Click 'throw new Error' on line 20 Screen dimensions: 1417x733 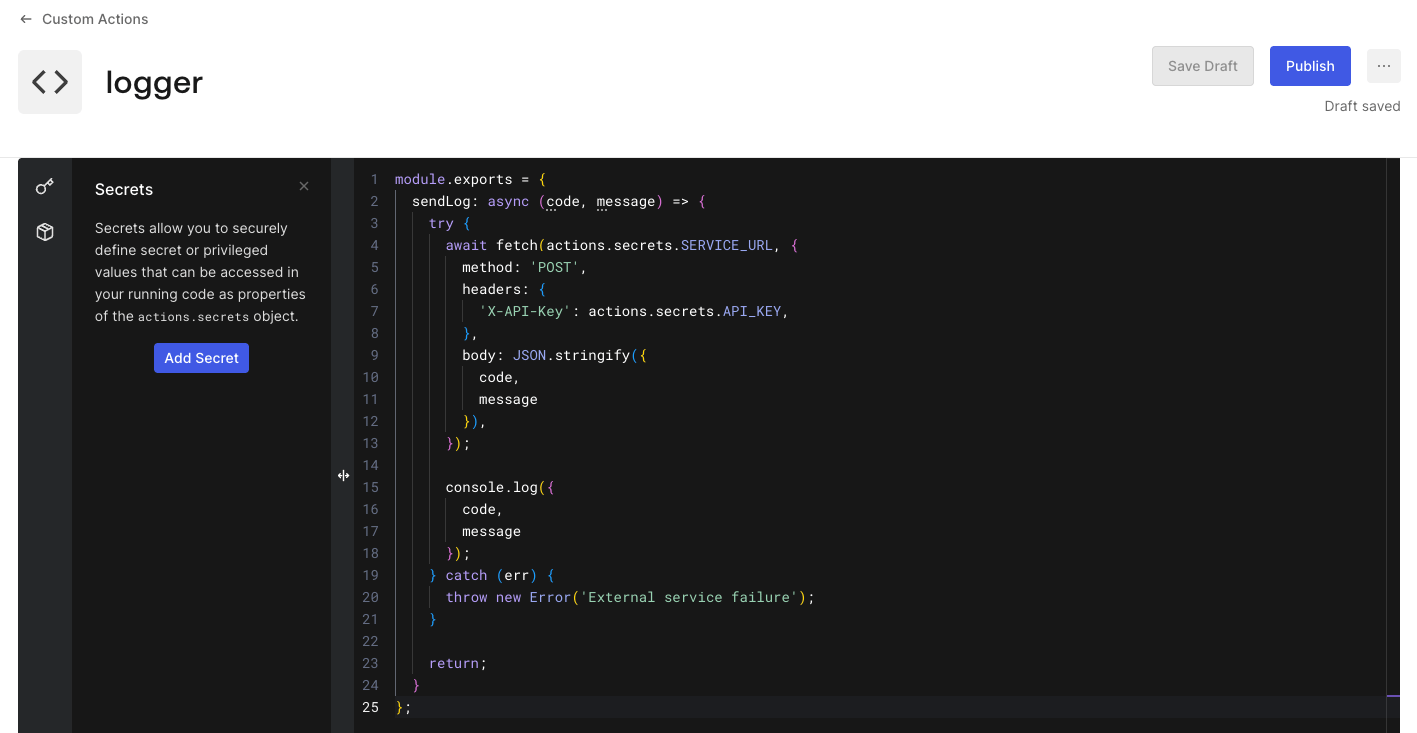point(508,598)
